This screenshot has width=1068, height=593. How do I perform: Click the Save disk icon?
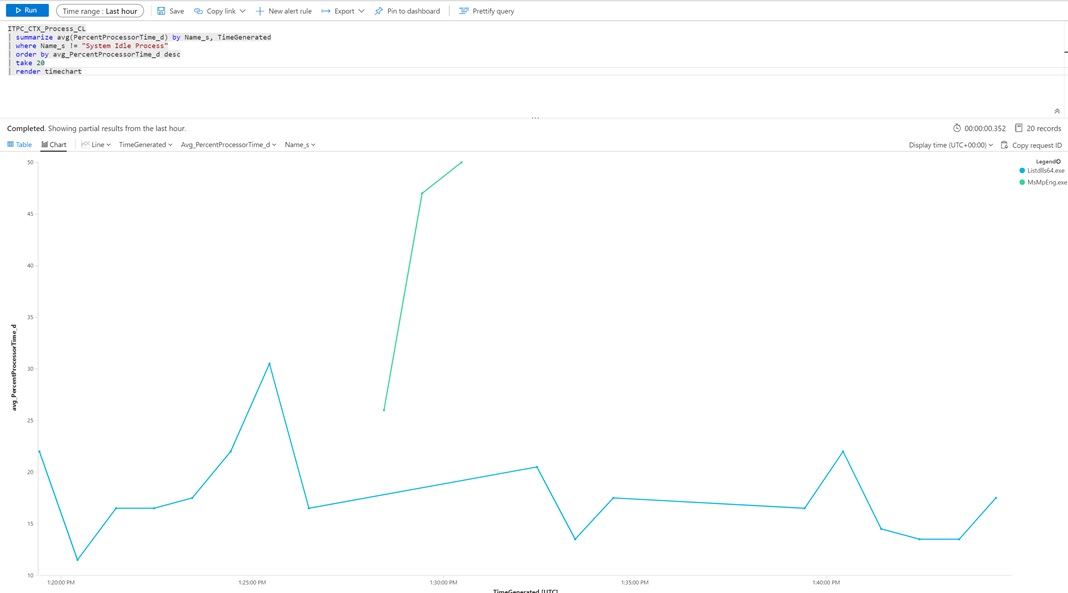click(161, 11)
